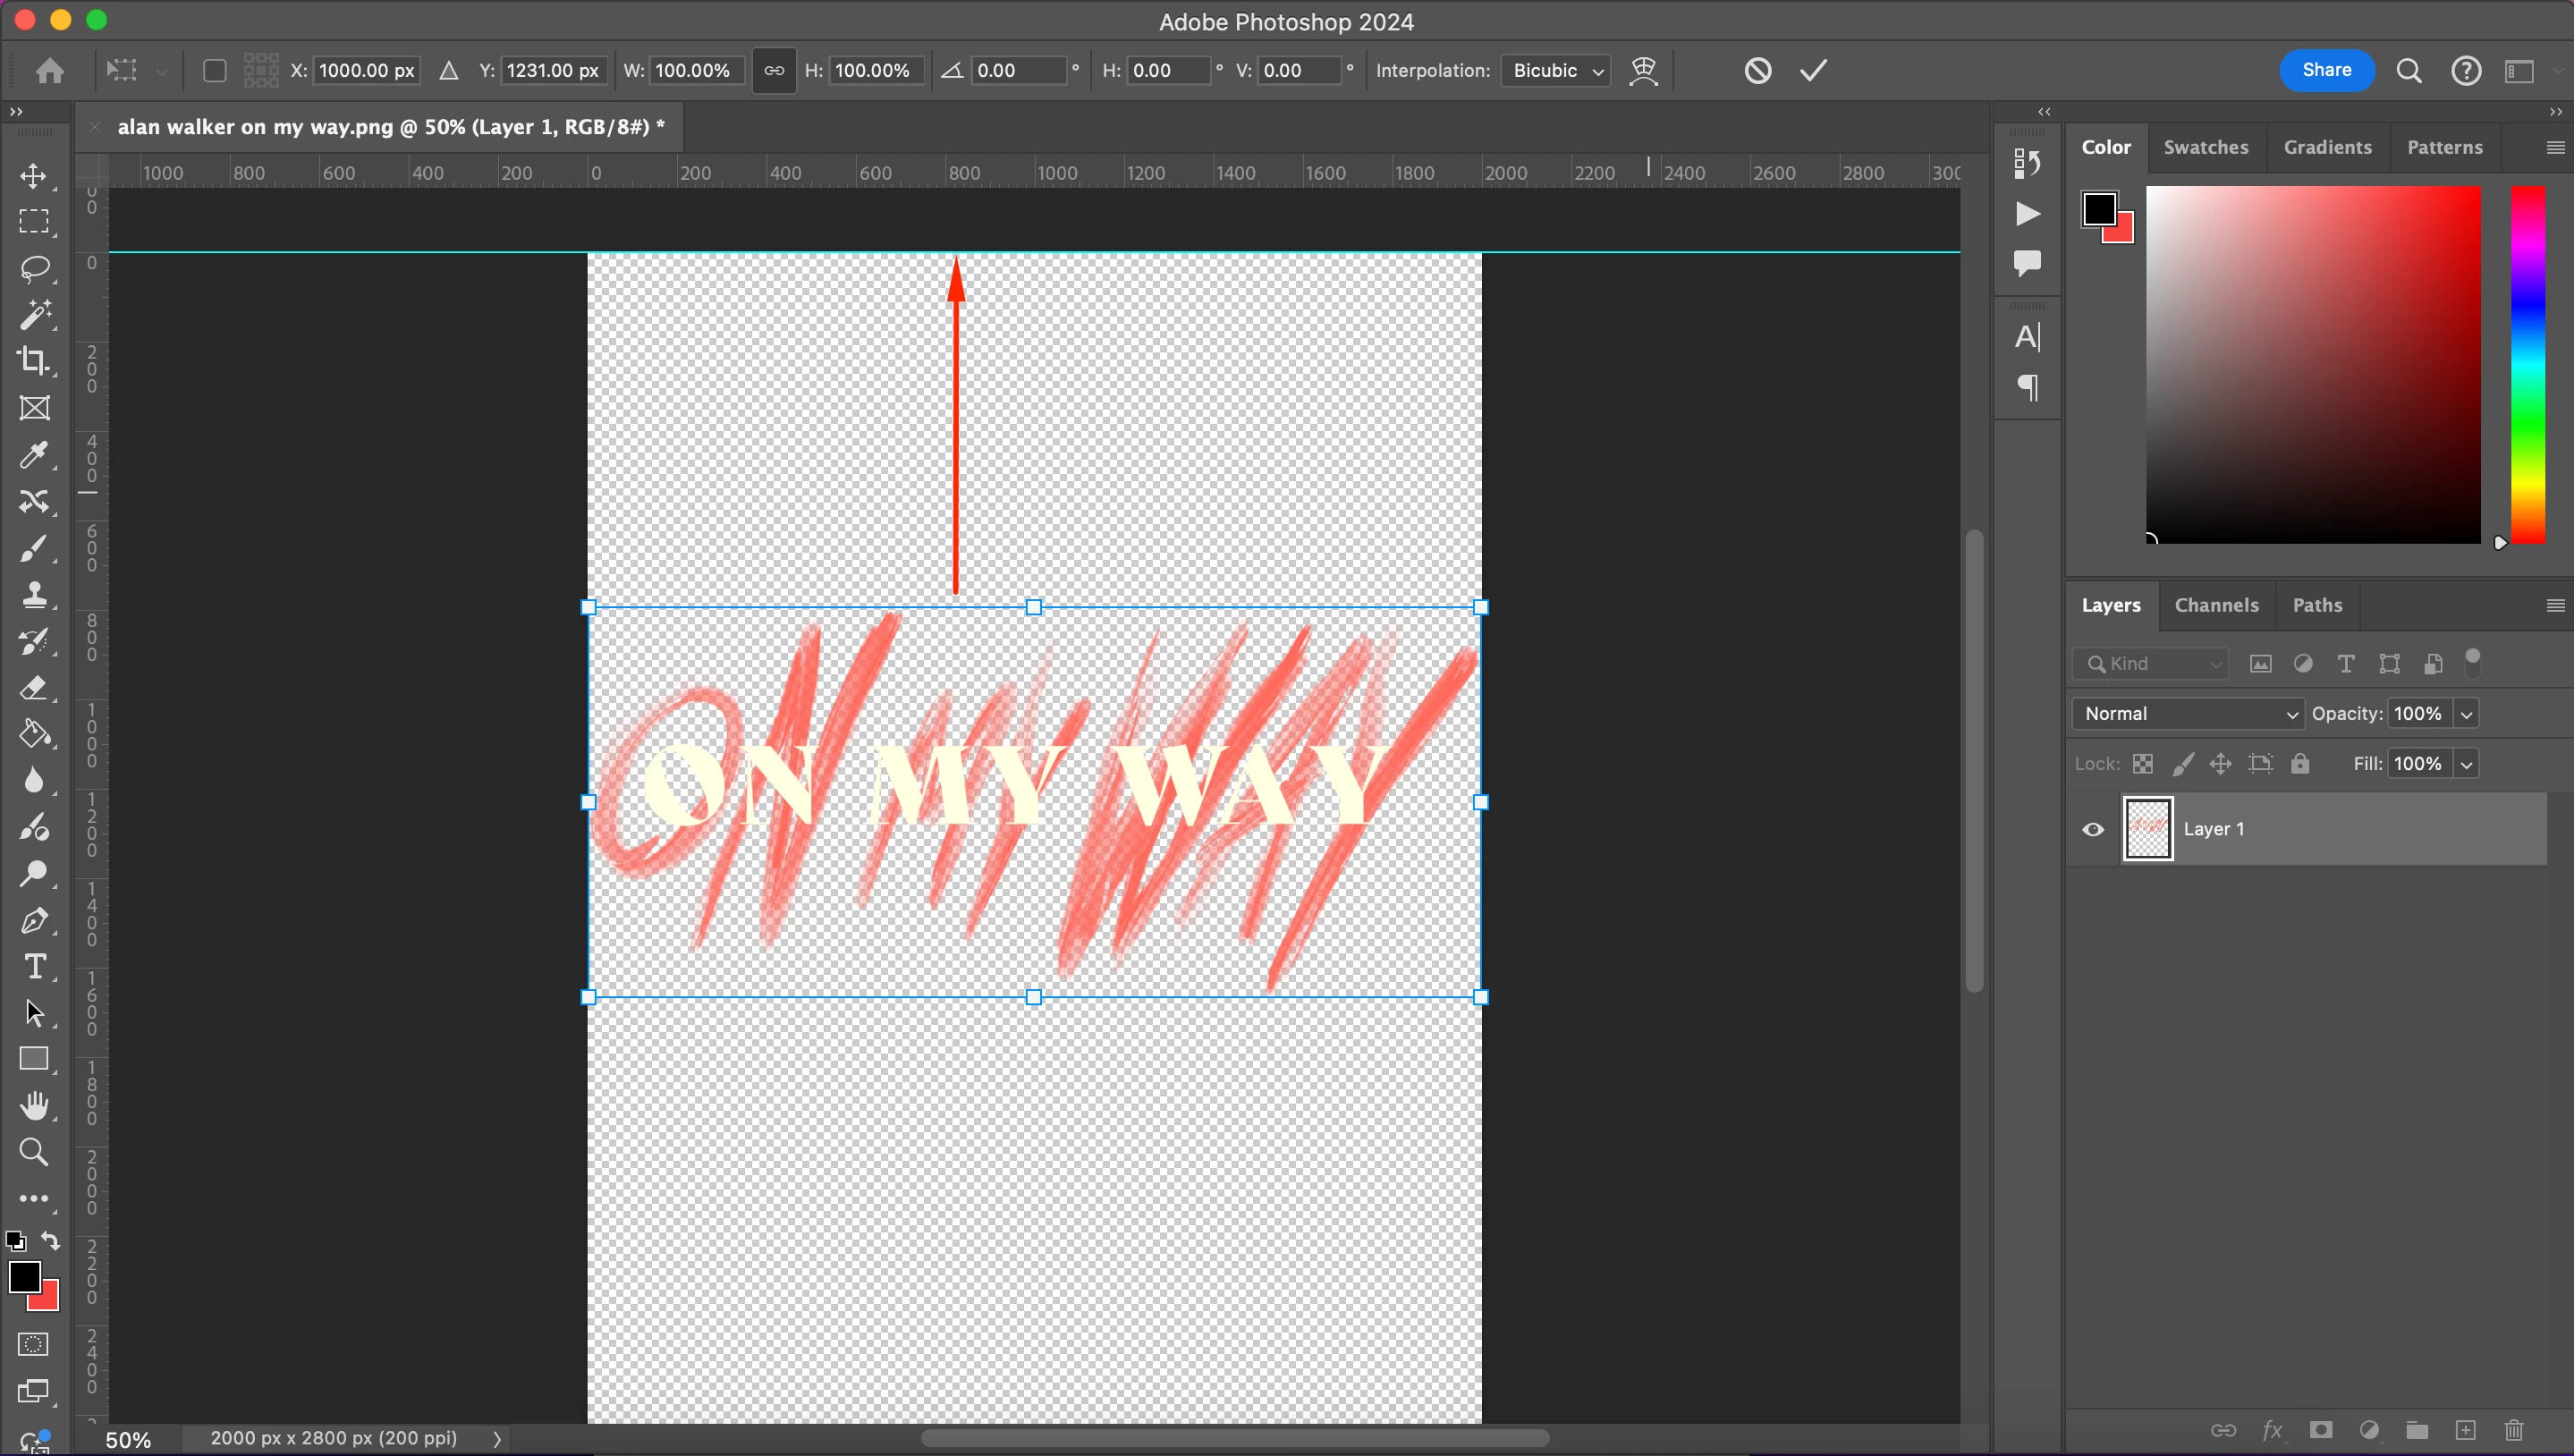Commit the transform with the checkmark
The height and width of the screenshot is (1456, 2574).
(x=1813, y=70)
